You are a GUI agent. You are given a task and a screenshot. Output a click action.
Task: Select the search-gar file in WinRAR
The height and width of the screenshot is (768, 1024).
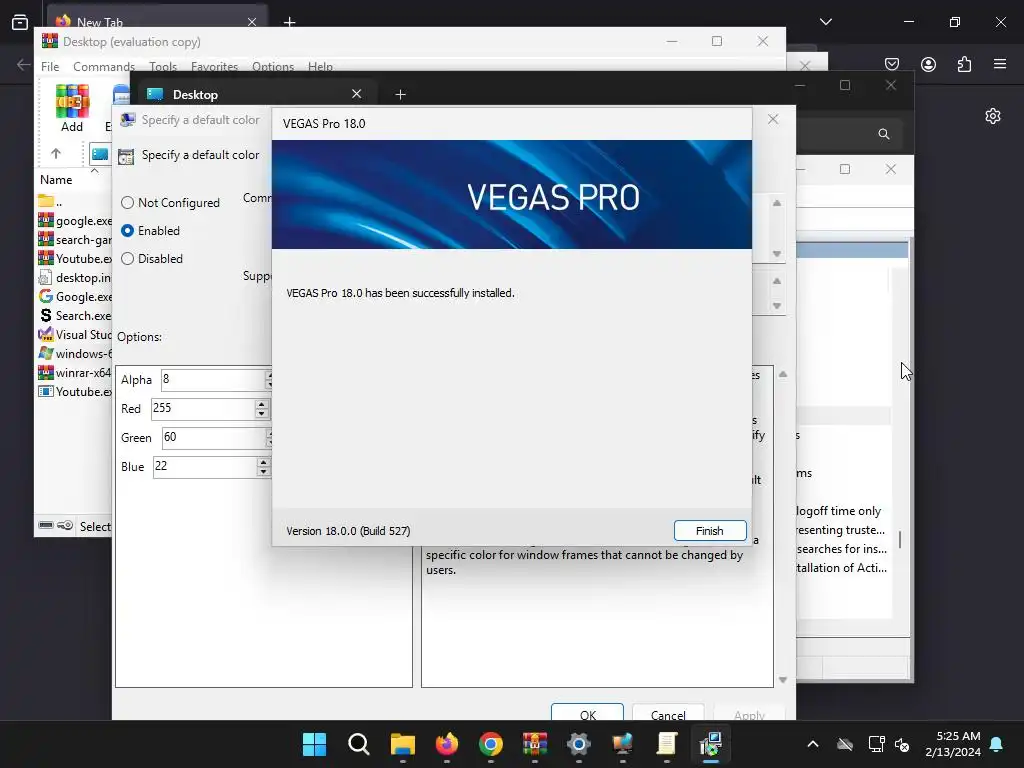74,240
